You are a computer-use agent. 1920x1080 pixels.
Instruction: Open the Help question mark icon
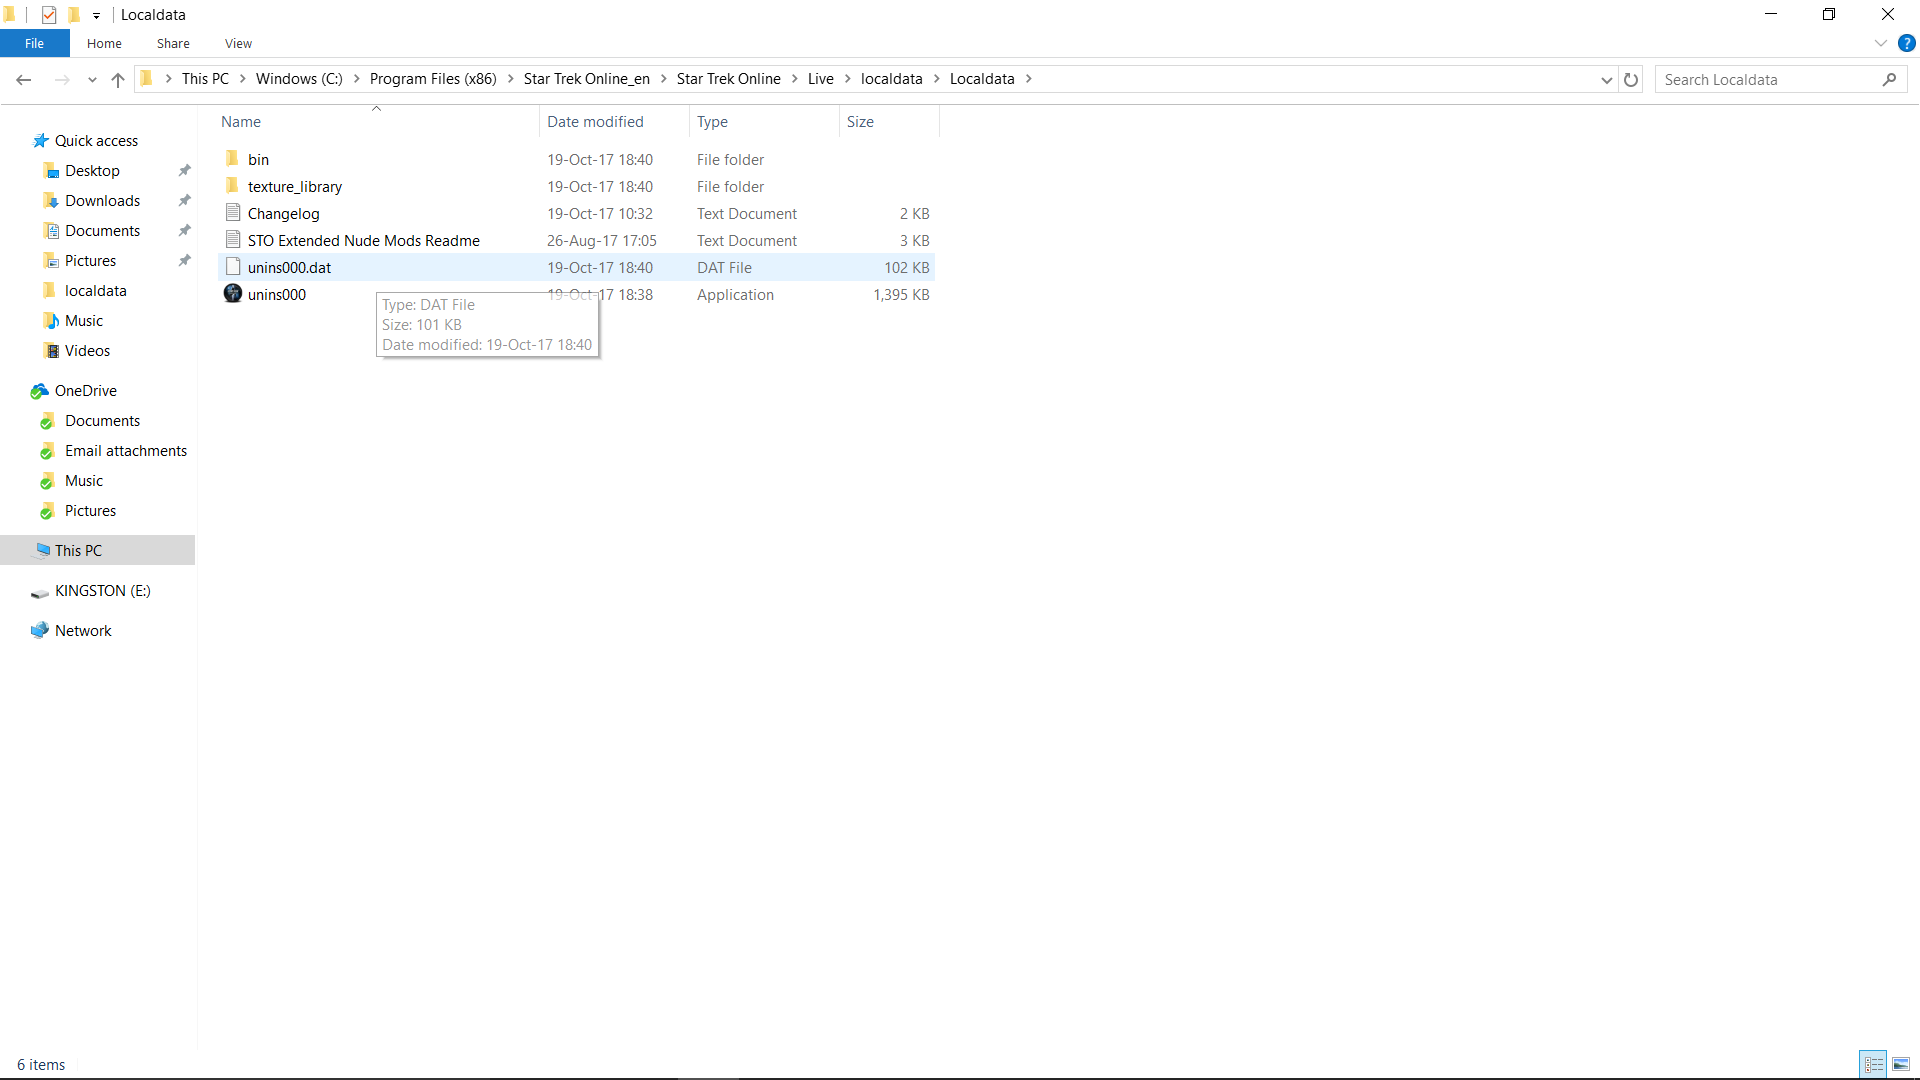[1907, 44]
